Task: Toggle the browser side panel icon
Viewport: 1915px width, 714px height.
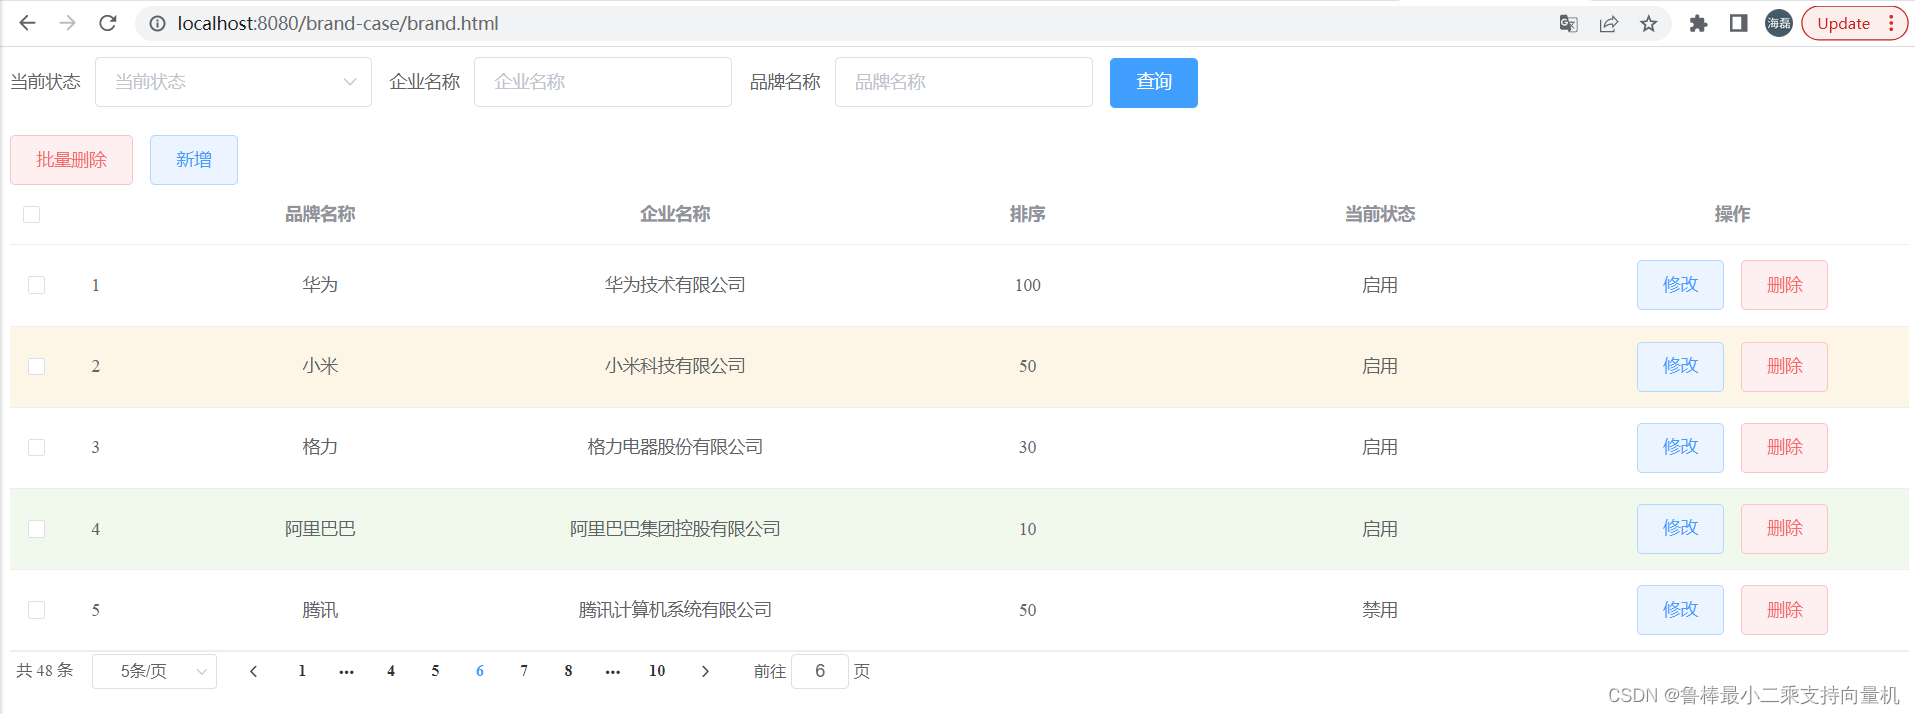Action: [1738, 23]
